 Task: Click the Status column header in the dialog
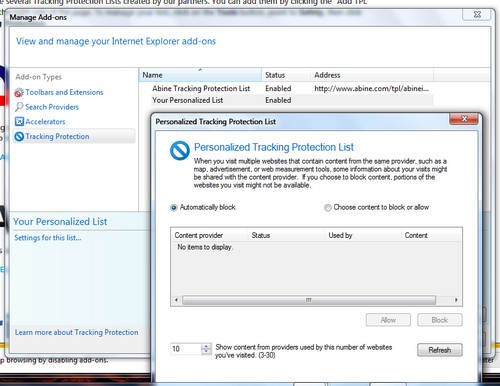[286, 235]
